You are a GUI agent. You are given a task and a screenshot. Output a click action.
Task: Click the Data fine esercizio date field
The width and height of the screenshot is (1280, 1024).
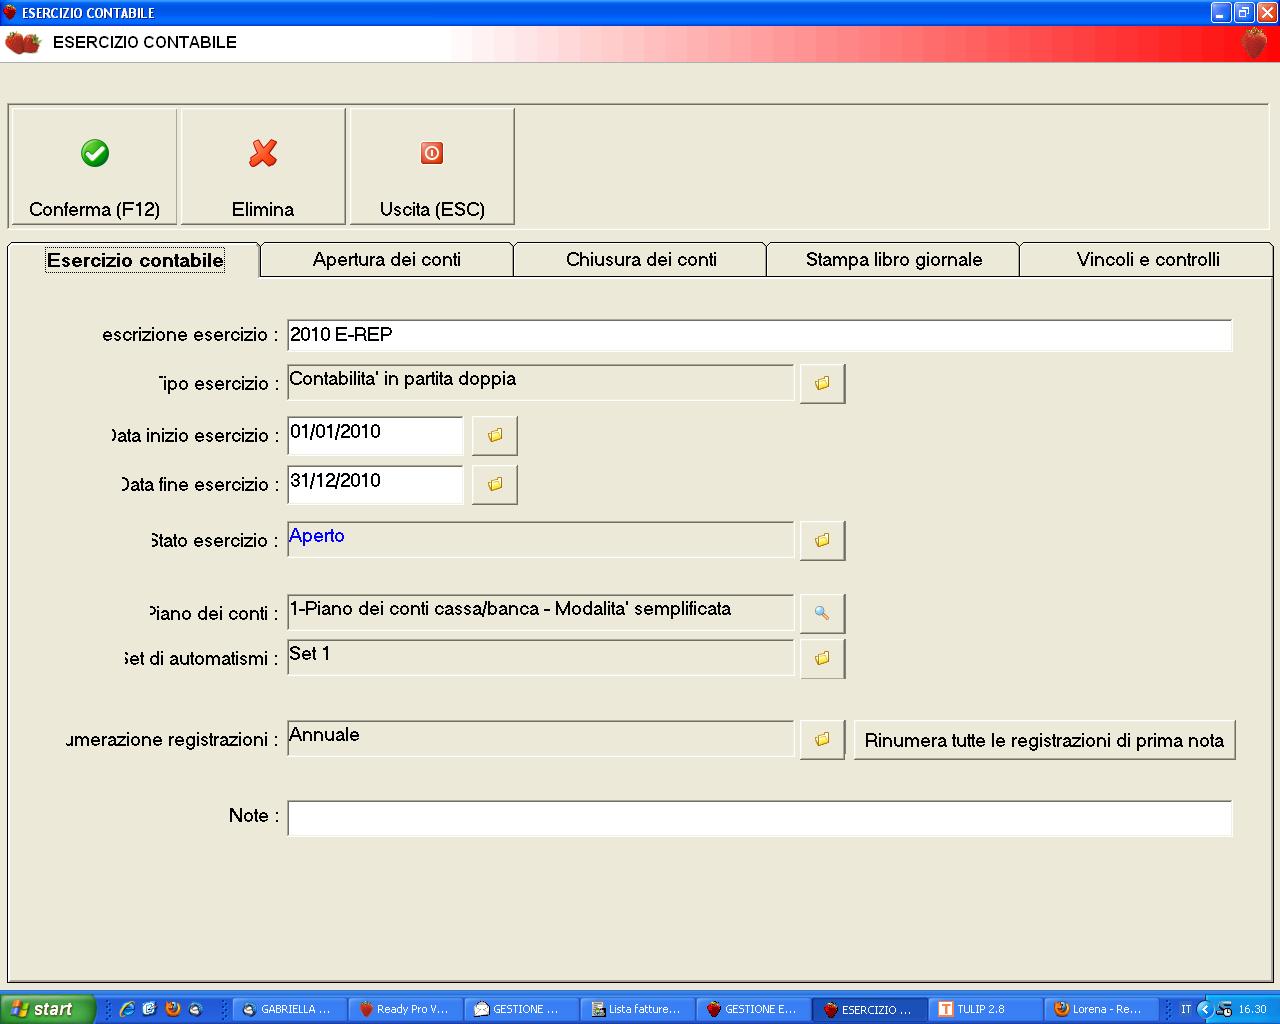pos(375,484)
